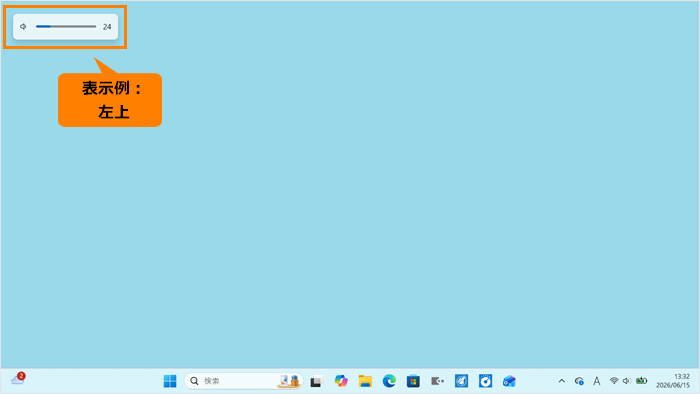Toggle the IME input mode A indicator

596,381
